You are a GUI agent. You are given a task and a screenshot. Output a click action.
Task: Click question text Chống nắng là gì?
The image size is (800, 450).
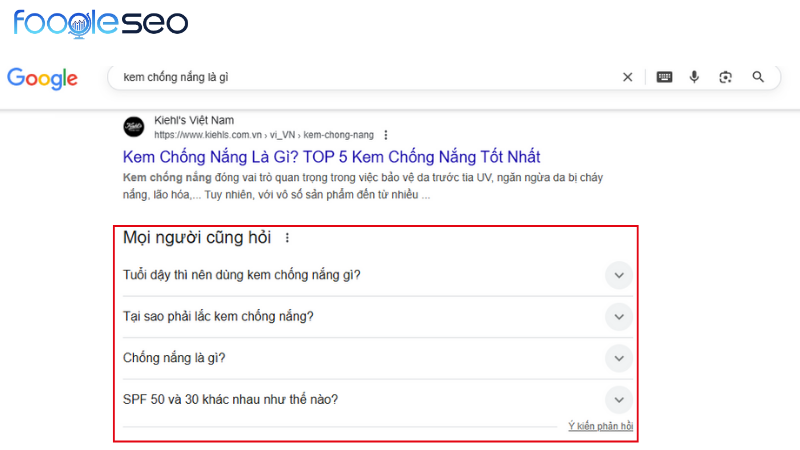174,358
